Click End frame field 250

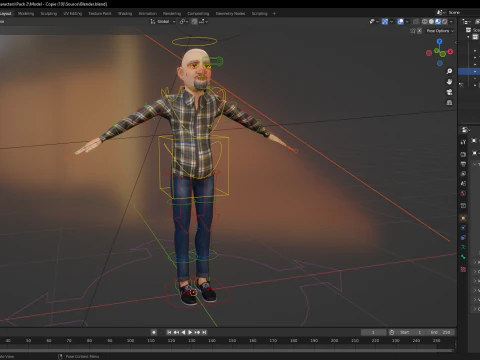tap(441, 332)
